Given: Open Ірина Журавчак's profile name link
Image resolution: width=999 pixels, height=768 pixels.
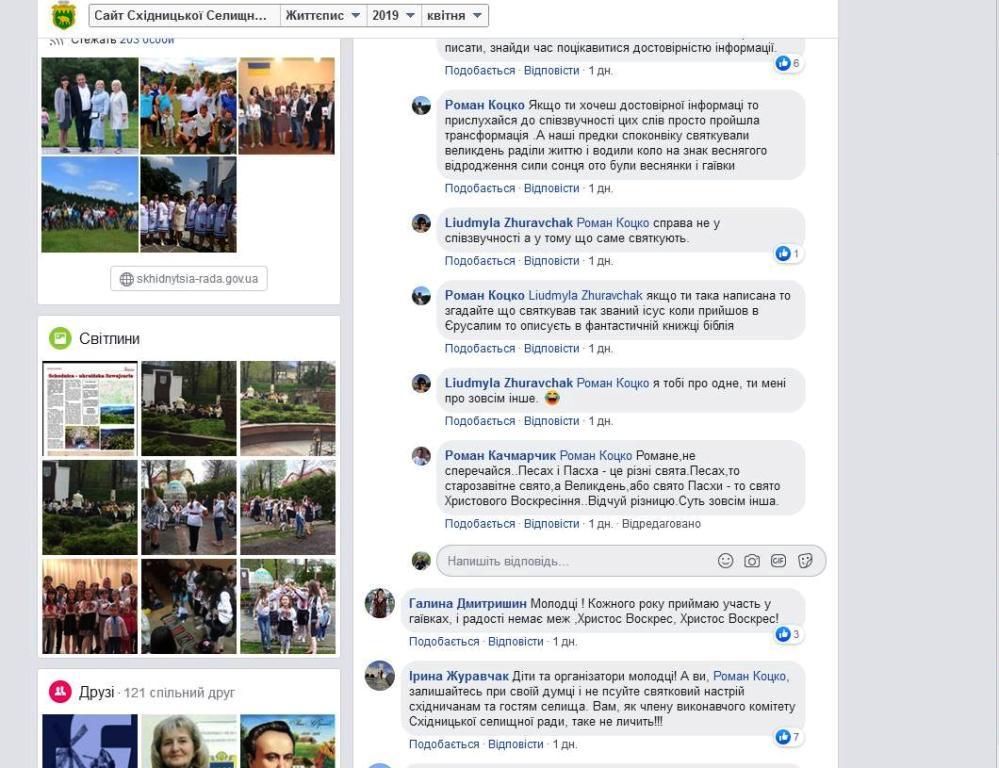Looking at the screenshot, I should coord(459,676).
